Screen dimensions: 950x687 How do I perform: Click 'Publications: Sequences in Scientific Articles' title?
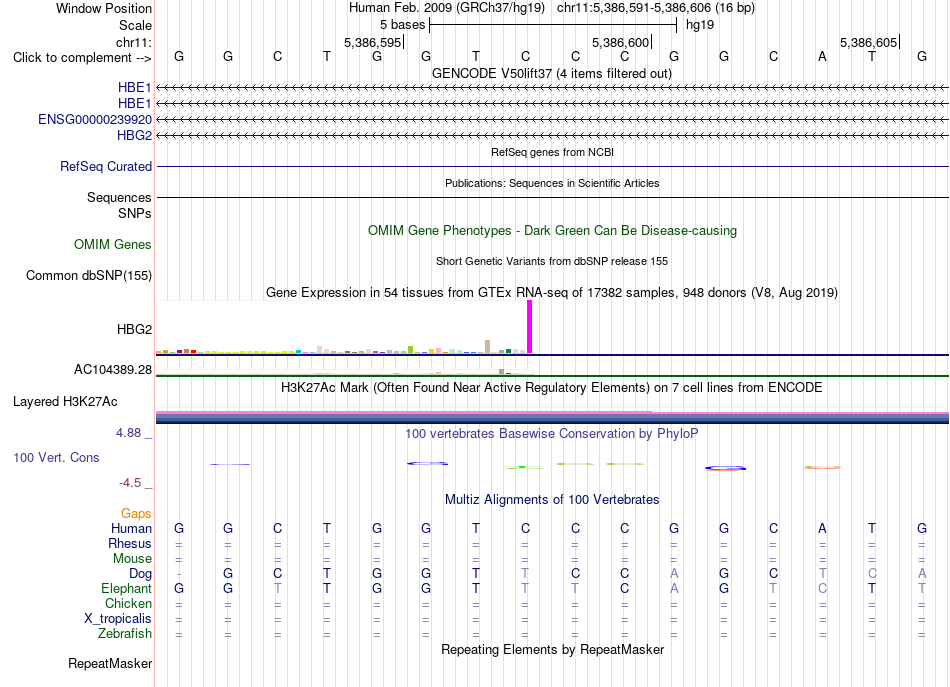tap(552, 183)
